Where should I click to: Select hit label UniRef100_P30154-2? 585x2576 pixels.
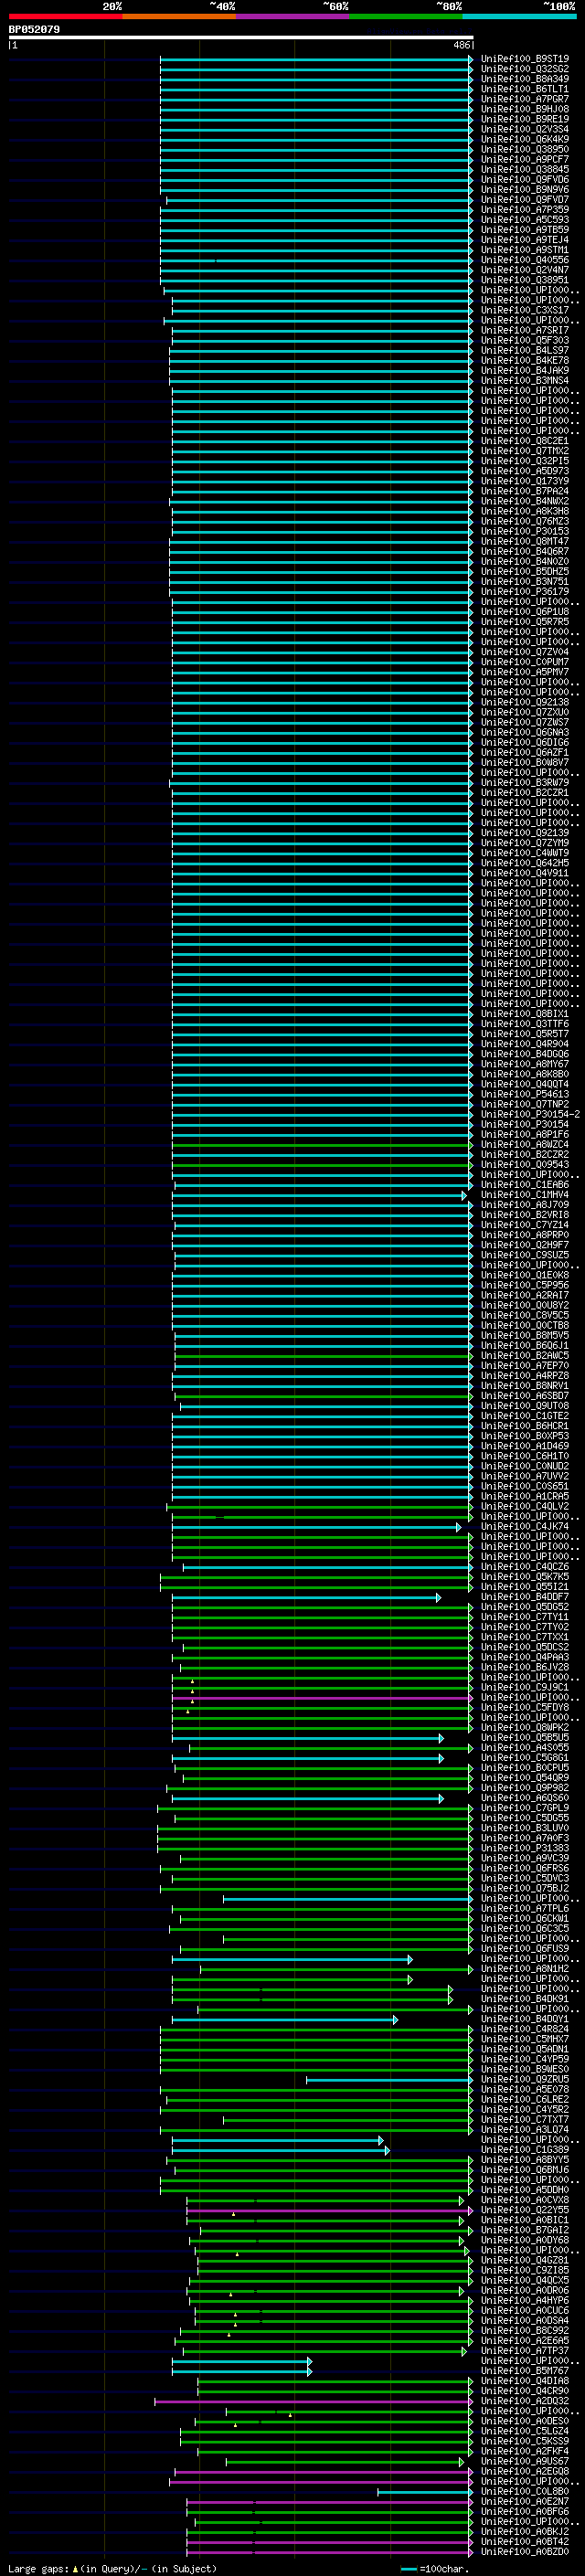click(x=530, y=1114)
